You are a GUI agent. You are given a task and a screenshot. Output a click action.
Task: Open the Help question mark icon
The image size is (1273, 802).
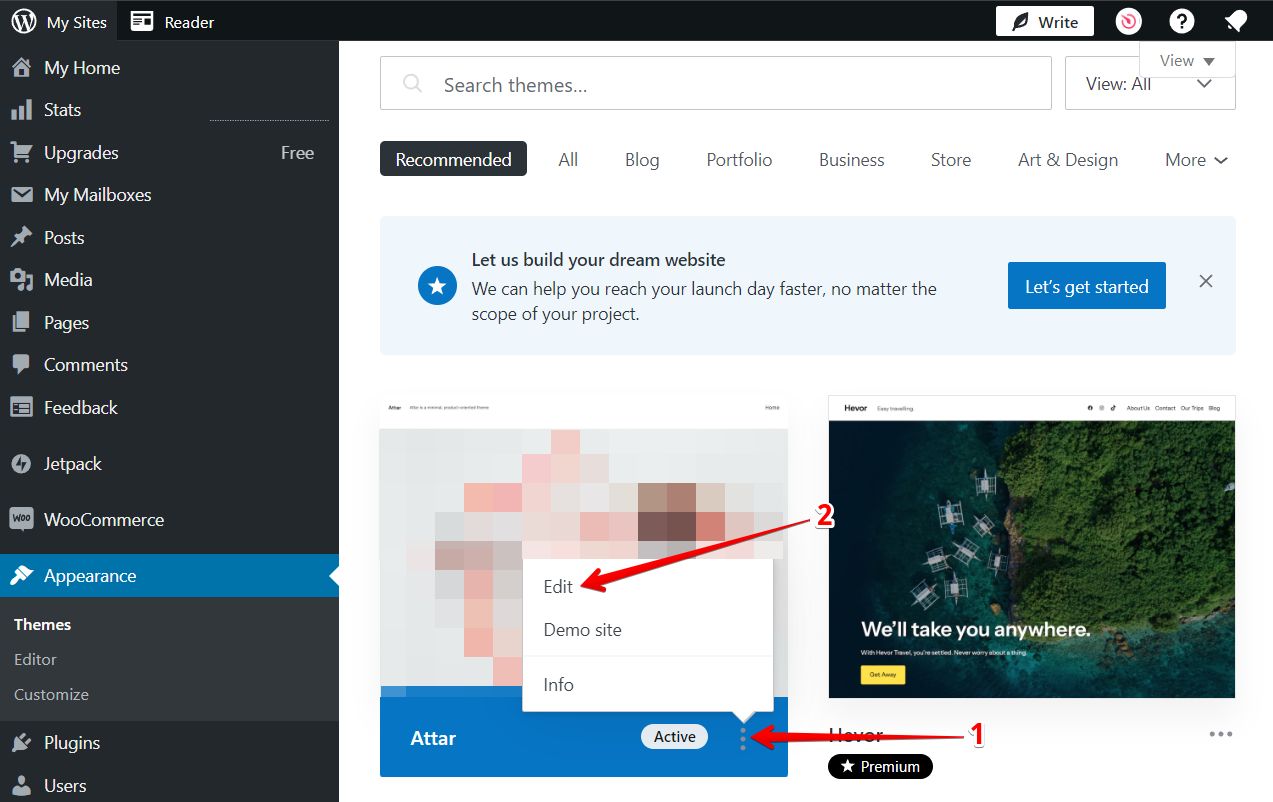(x=1181, y=20)
